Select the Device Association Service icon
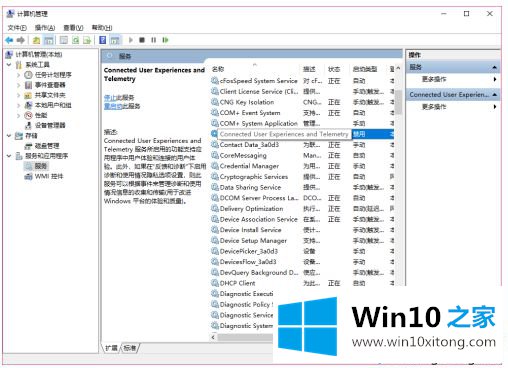Screen dimensions: 508x368 pos(215,219)
